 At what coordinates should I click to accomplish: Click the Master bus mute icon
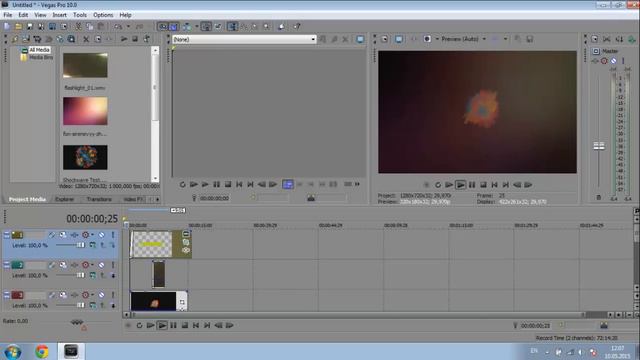point(613,61)
